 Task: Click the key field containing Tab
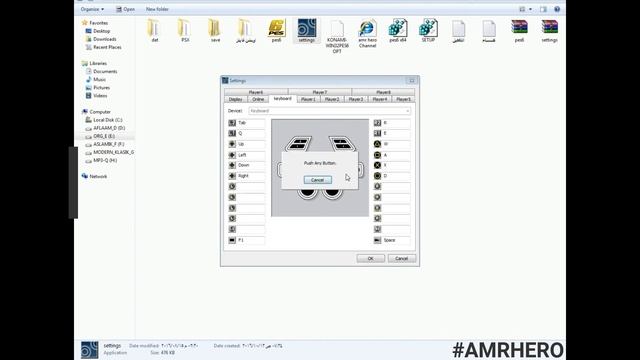[x=250, y=123]
